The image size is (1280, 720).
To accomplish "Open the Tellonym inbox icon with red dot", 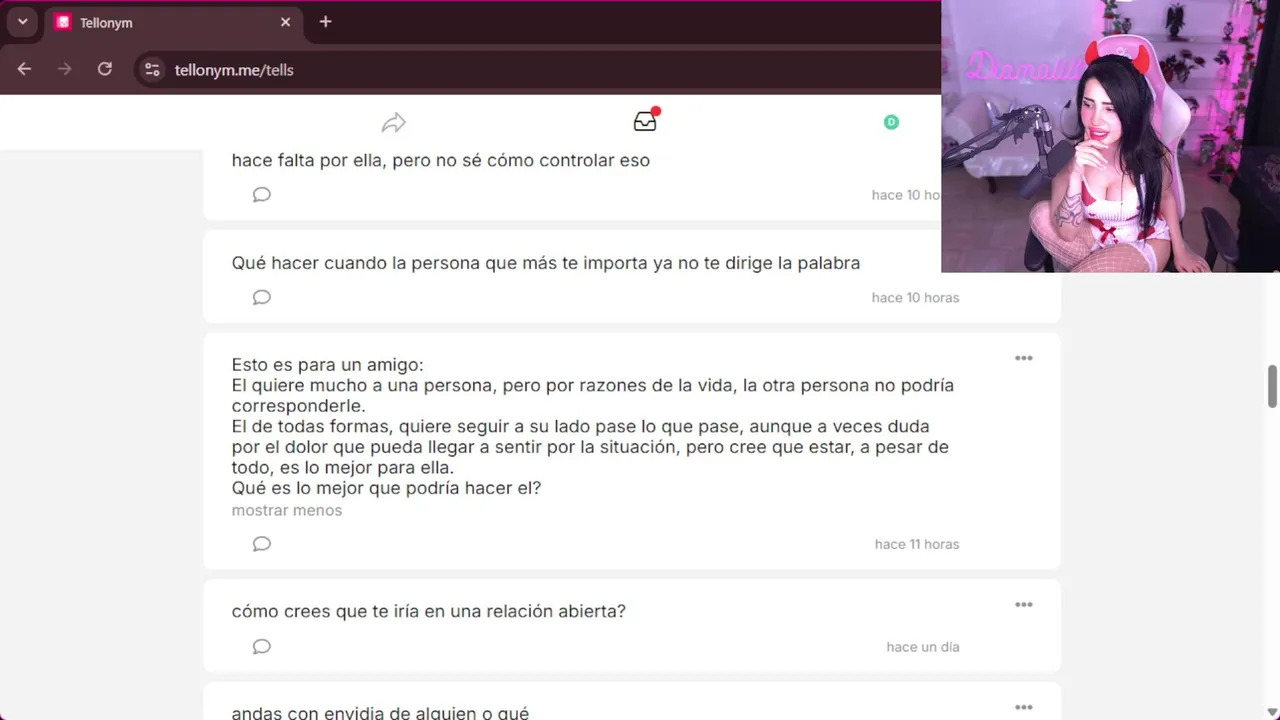I will point(645,121).
